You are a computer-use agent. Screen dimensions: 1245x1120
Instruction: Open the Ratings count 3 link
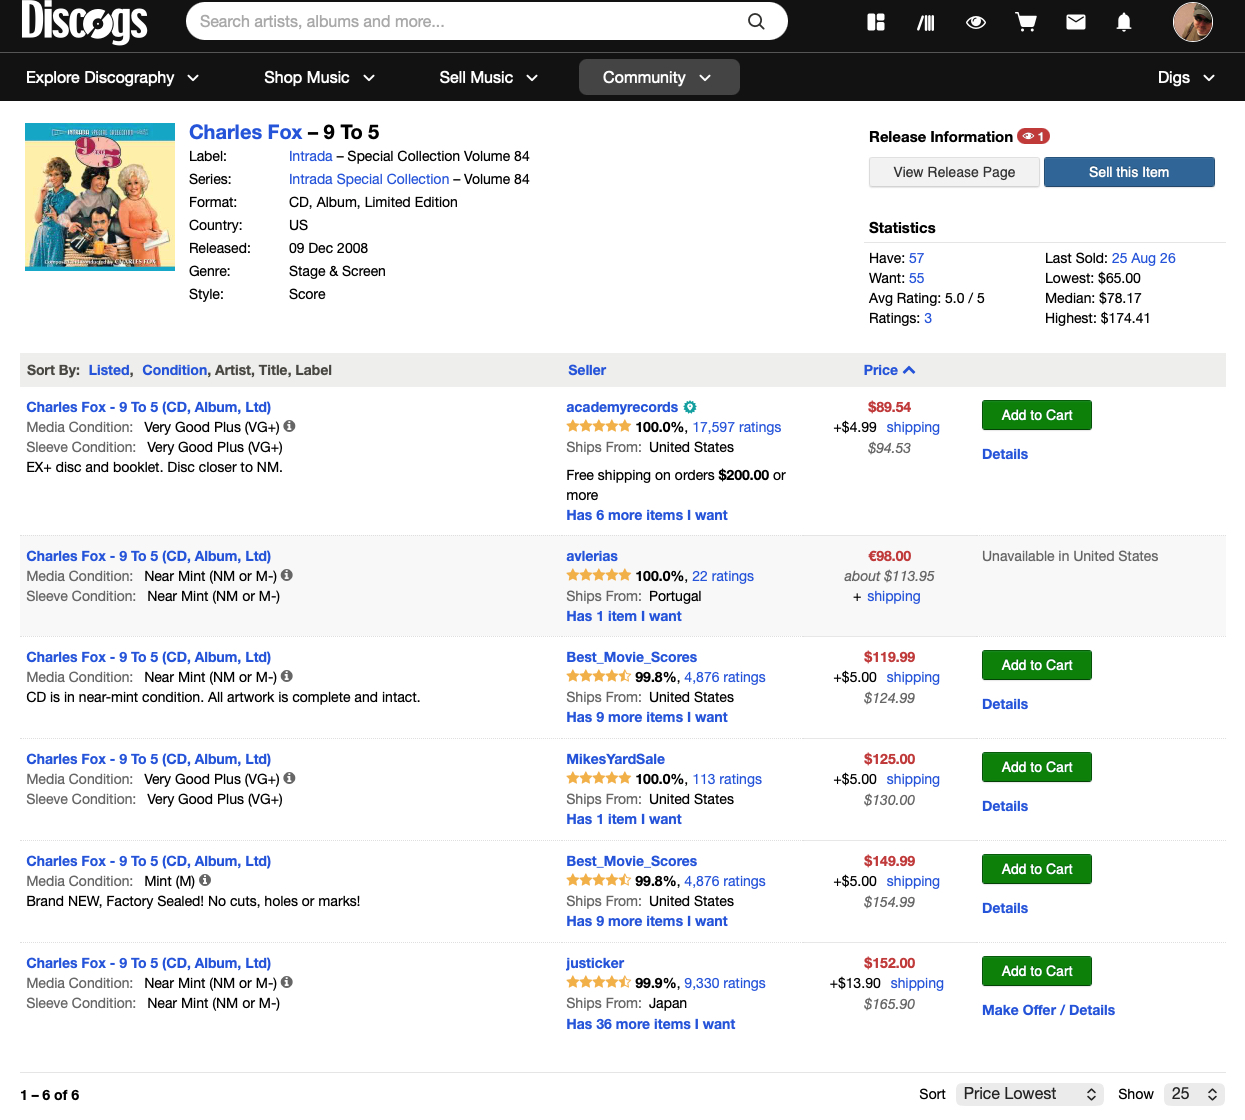click(x=928, y=318)
